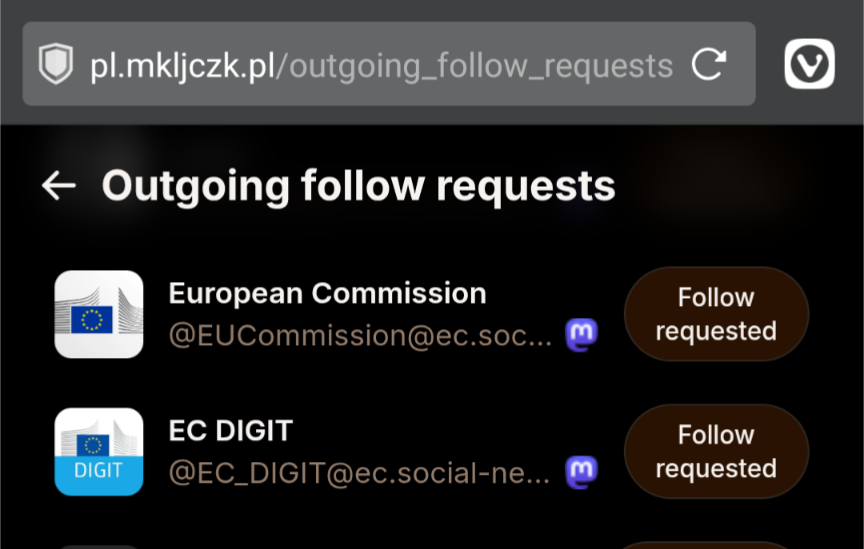Click the shield site-security icon
This screenshot has height=549, width=864.
tap(56, 65)
